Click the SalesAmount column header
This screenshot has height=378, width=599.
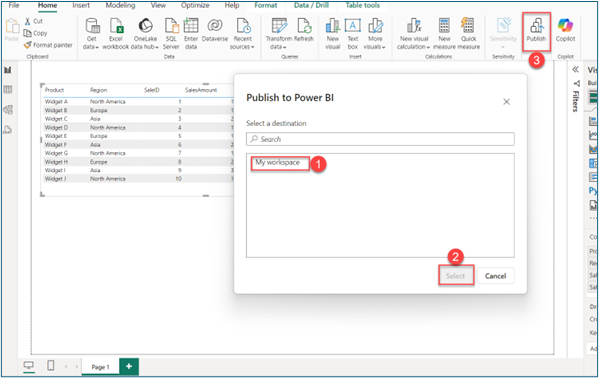(201, 90)
